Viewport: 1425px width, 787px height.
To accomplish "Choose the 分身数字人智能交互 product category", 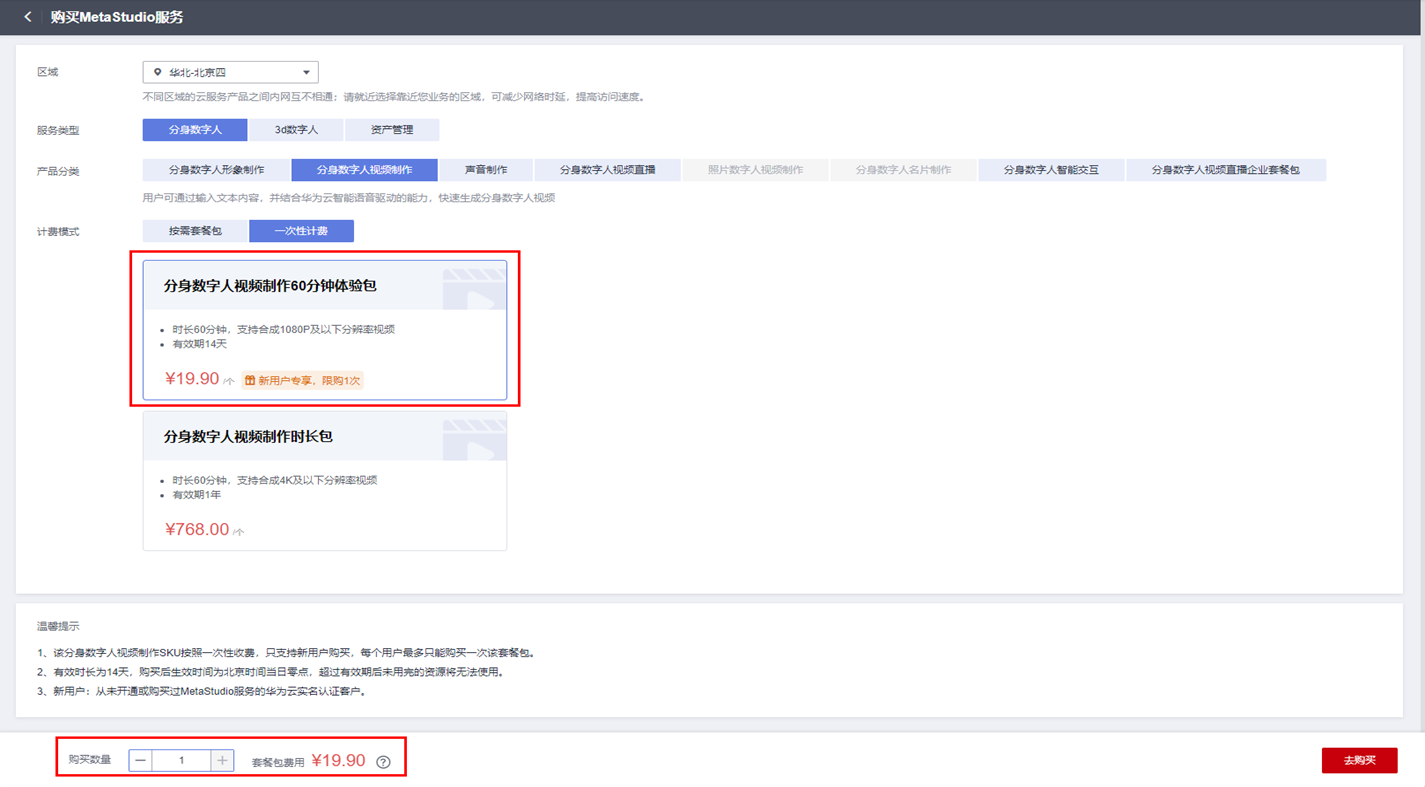I will tap(1051, 170).
